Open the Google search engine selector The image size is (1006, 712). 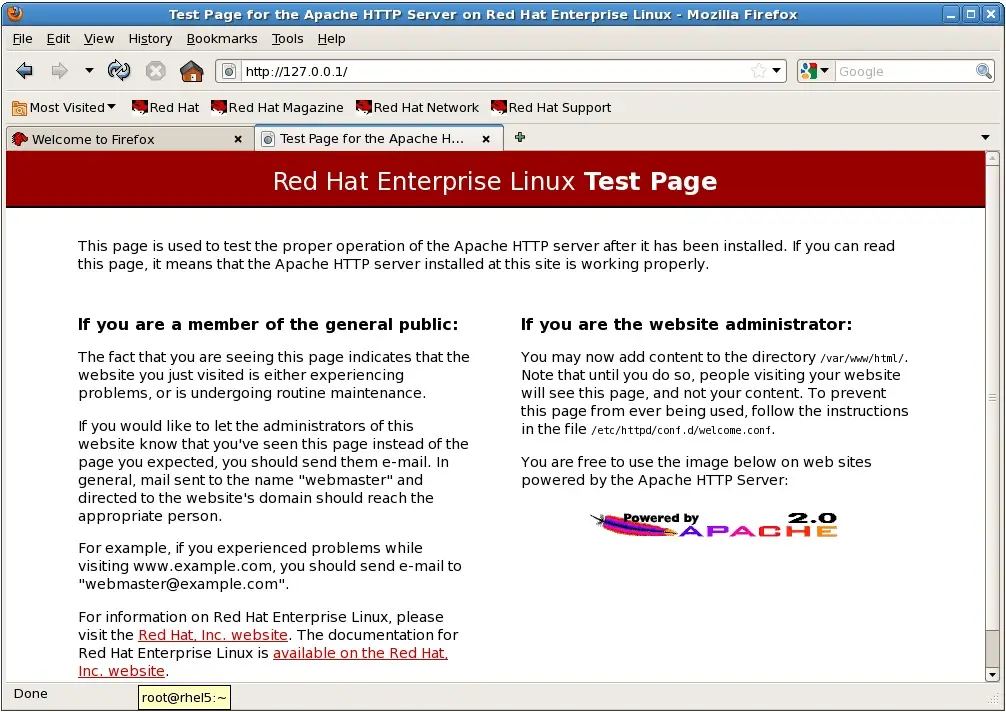point(815,71)
